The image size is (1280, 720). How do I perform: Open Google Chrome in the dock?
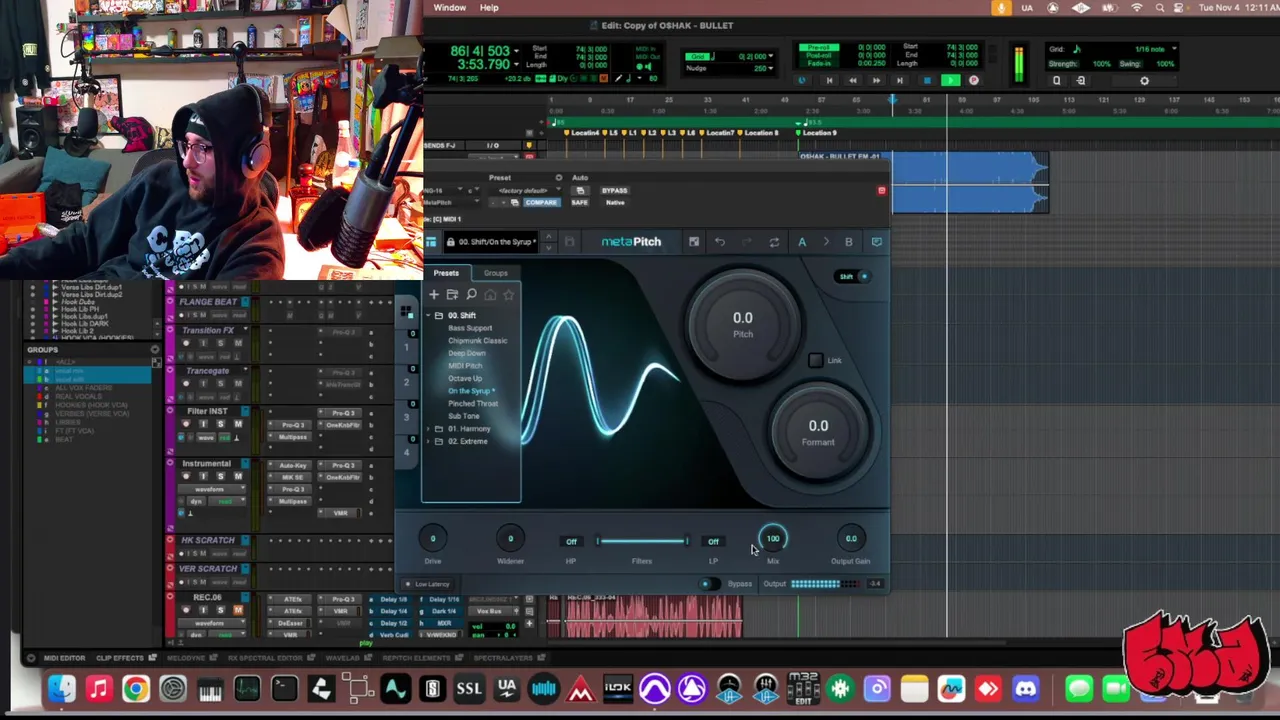pyautogui.click(x=135, y=689)
